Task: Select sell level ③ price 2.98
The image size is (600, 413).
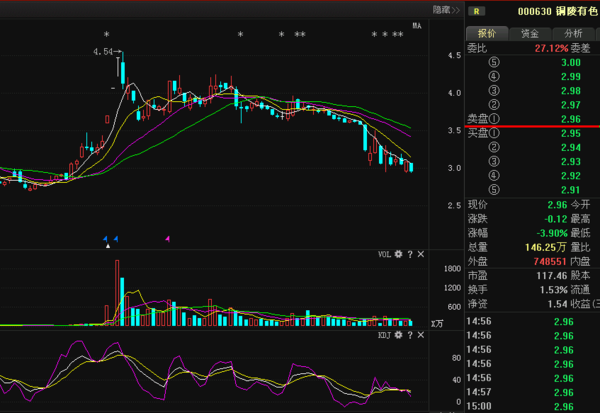Action: [571, 91]
